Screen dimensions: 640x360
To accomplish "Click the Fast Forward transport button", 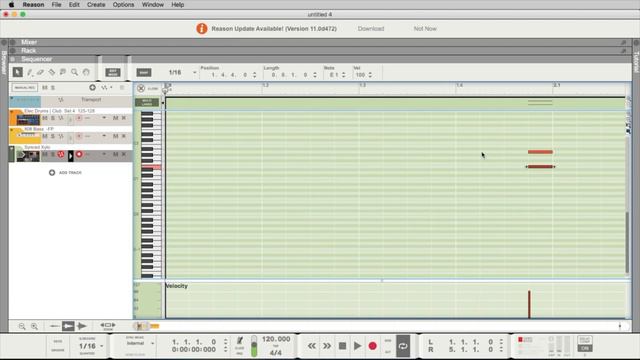I will click(327, 346).
